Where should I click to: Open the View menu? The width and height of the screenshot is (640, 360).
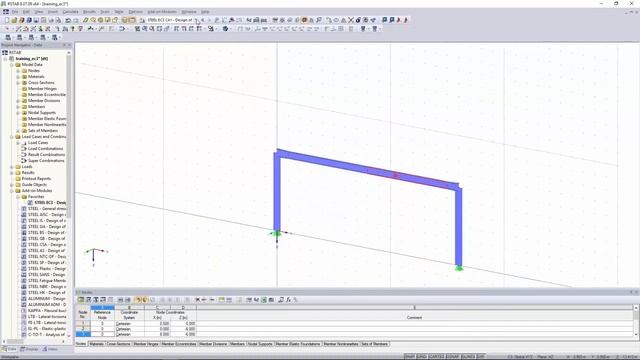click(38, 12)
